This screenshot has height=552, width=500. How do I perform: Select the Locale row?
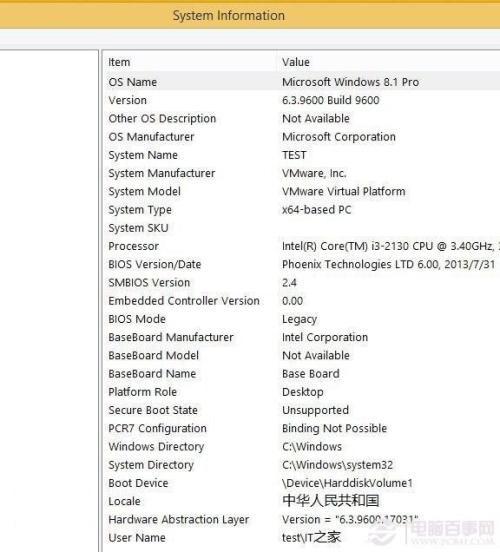tap(302, 501)
